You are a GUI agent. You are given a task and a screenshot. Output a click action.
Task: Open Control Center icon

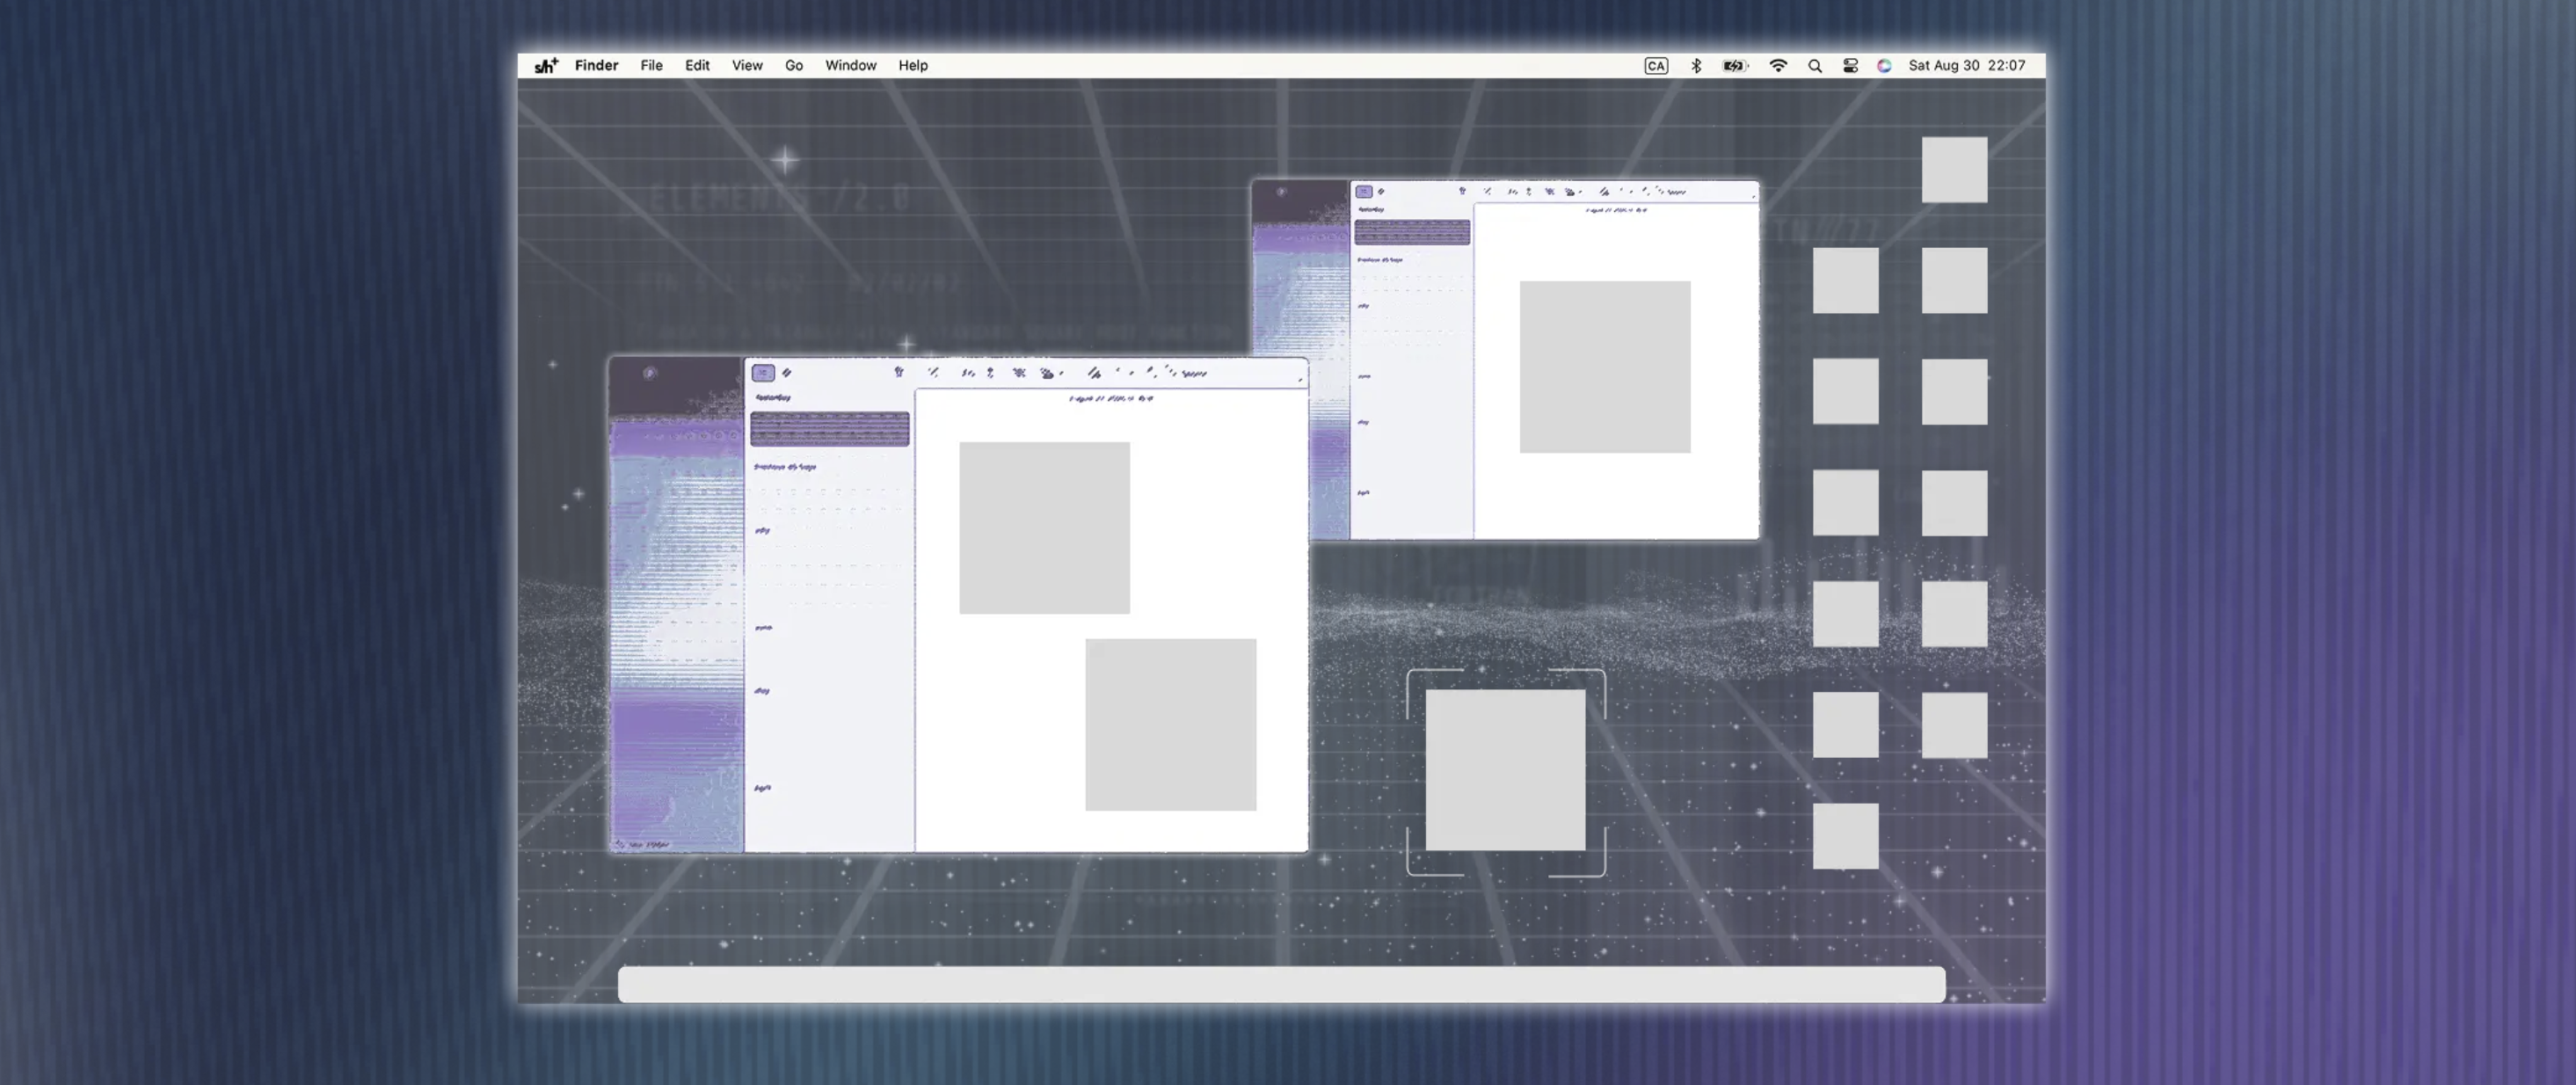tap(1851, 66)
